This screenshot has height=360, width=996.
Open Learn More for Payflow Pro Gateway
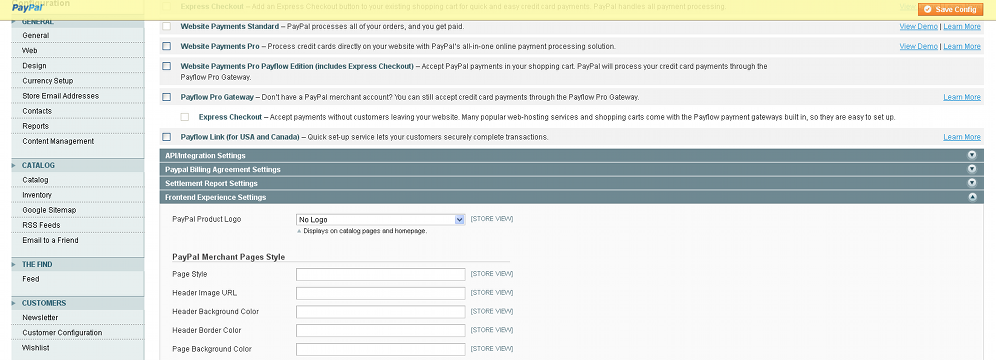(x=962, y=97)
